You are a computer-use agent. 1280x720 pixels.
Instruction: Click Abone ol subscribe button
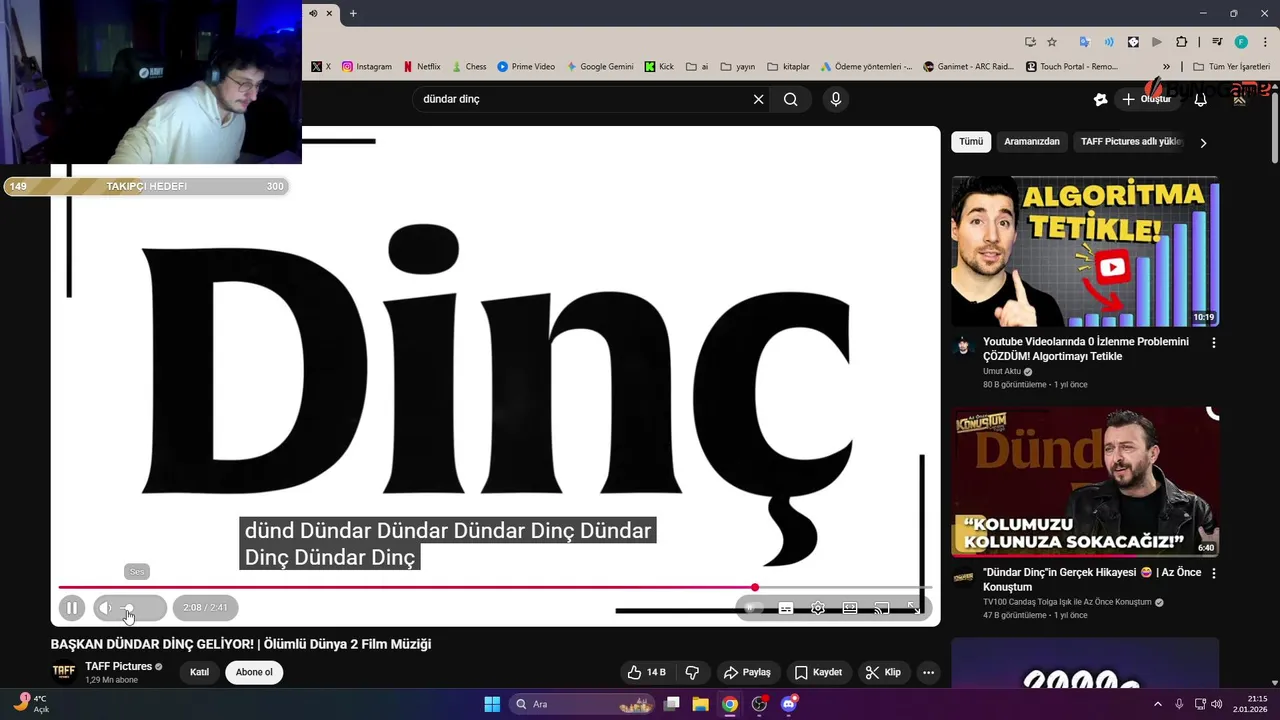point(254,672)
